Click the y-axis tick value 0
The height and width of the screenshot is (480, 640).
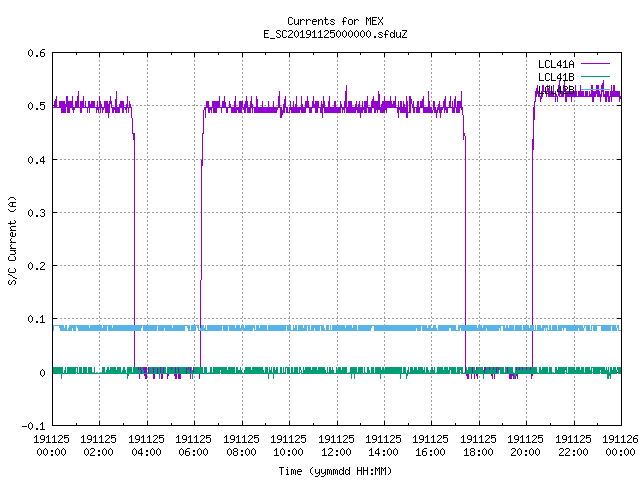[x=42, y=373]
